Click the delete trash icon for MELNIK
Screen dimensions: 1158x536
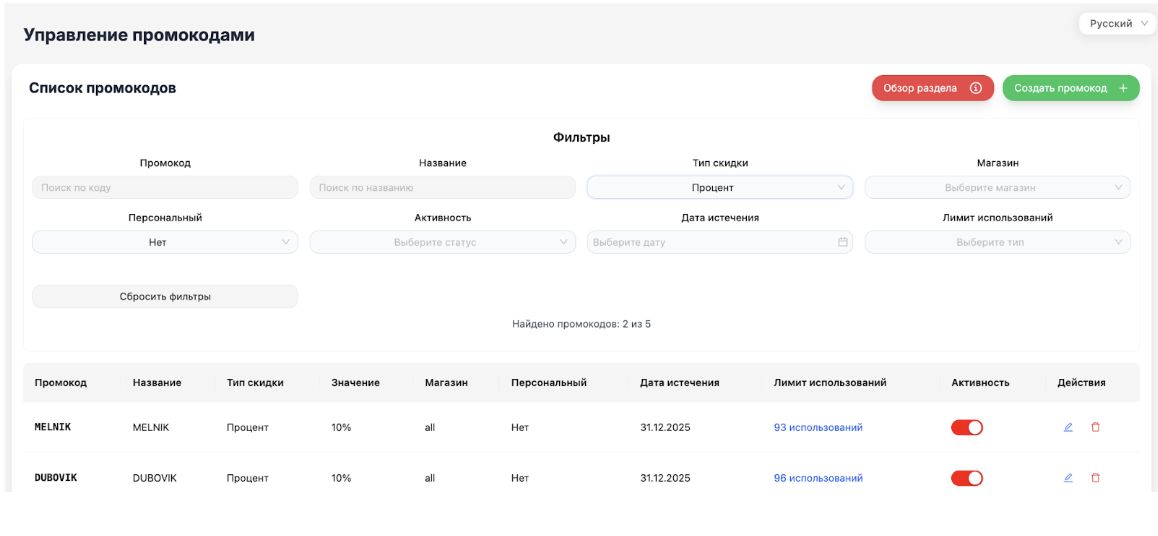coord(1095,427)
